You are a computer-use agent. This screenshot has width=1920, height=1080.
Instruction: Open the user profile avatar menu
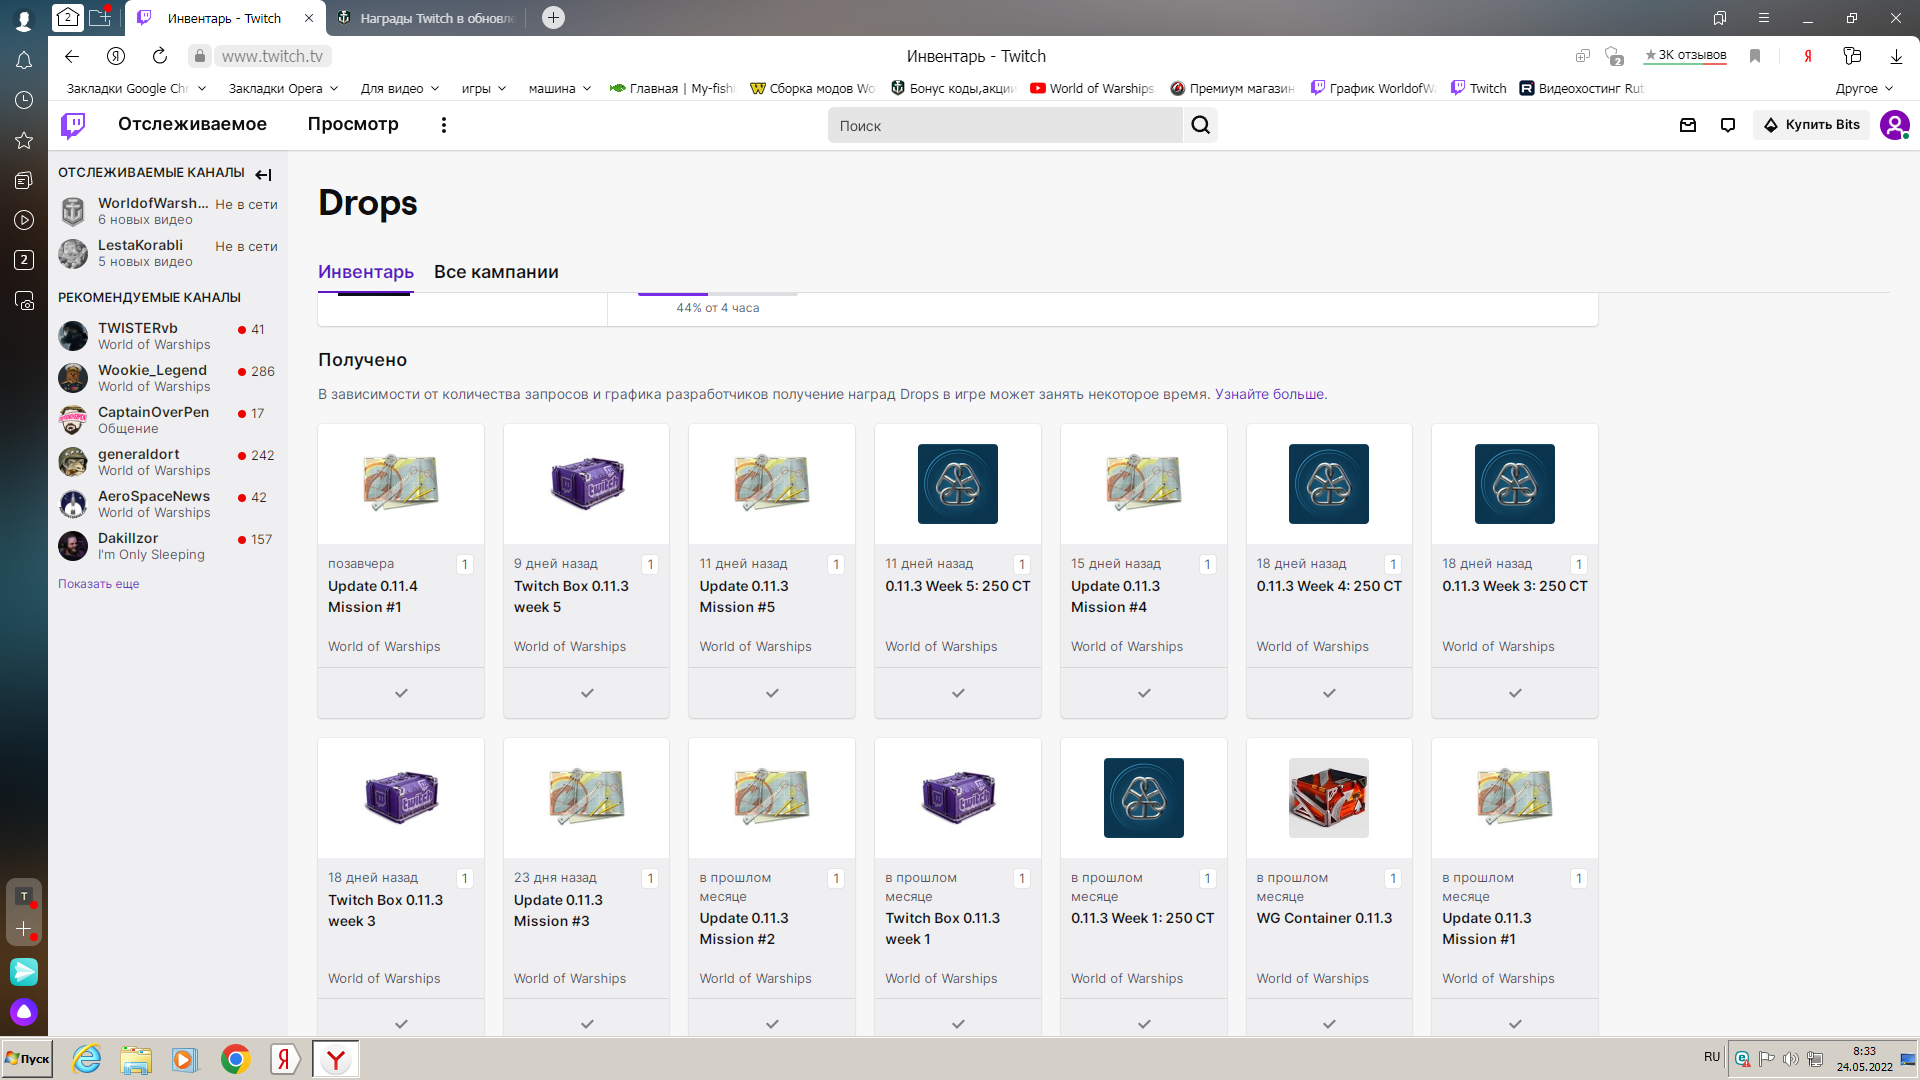tap(1894, 125)
